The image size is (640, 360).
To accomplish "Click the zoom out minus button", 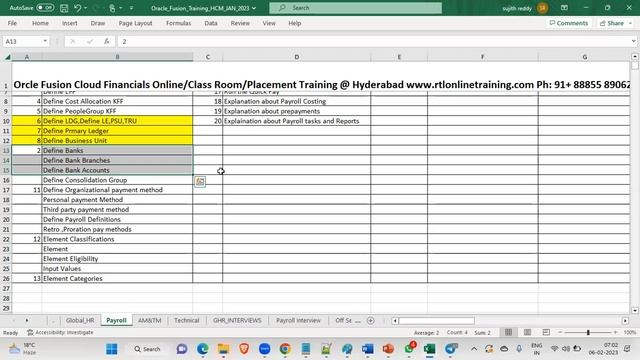I will click(x=560, y=333).
